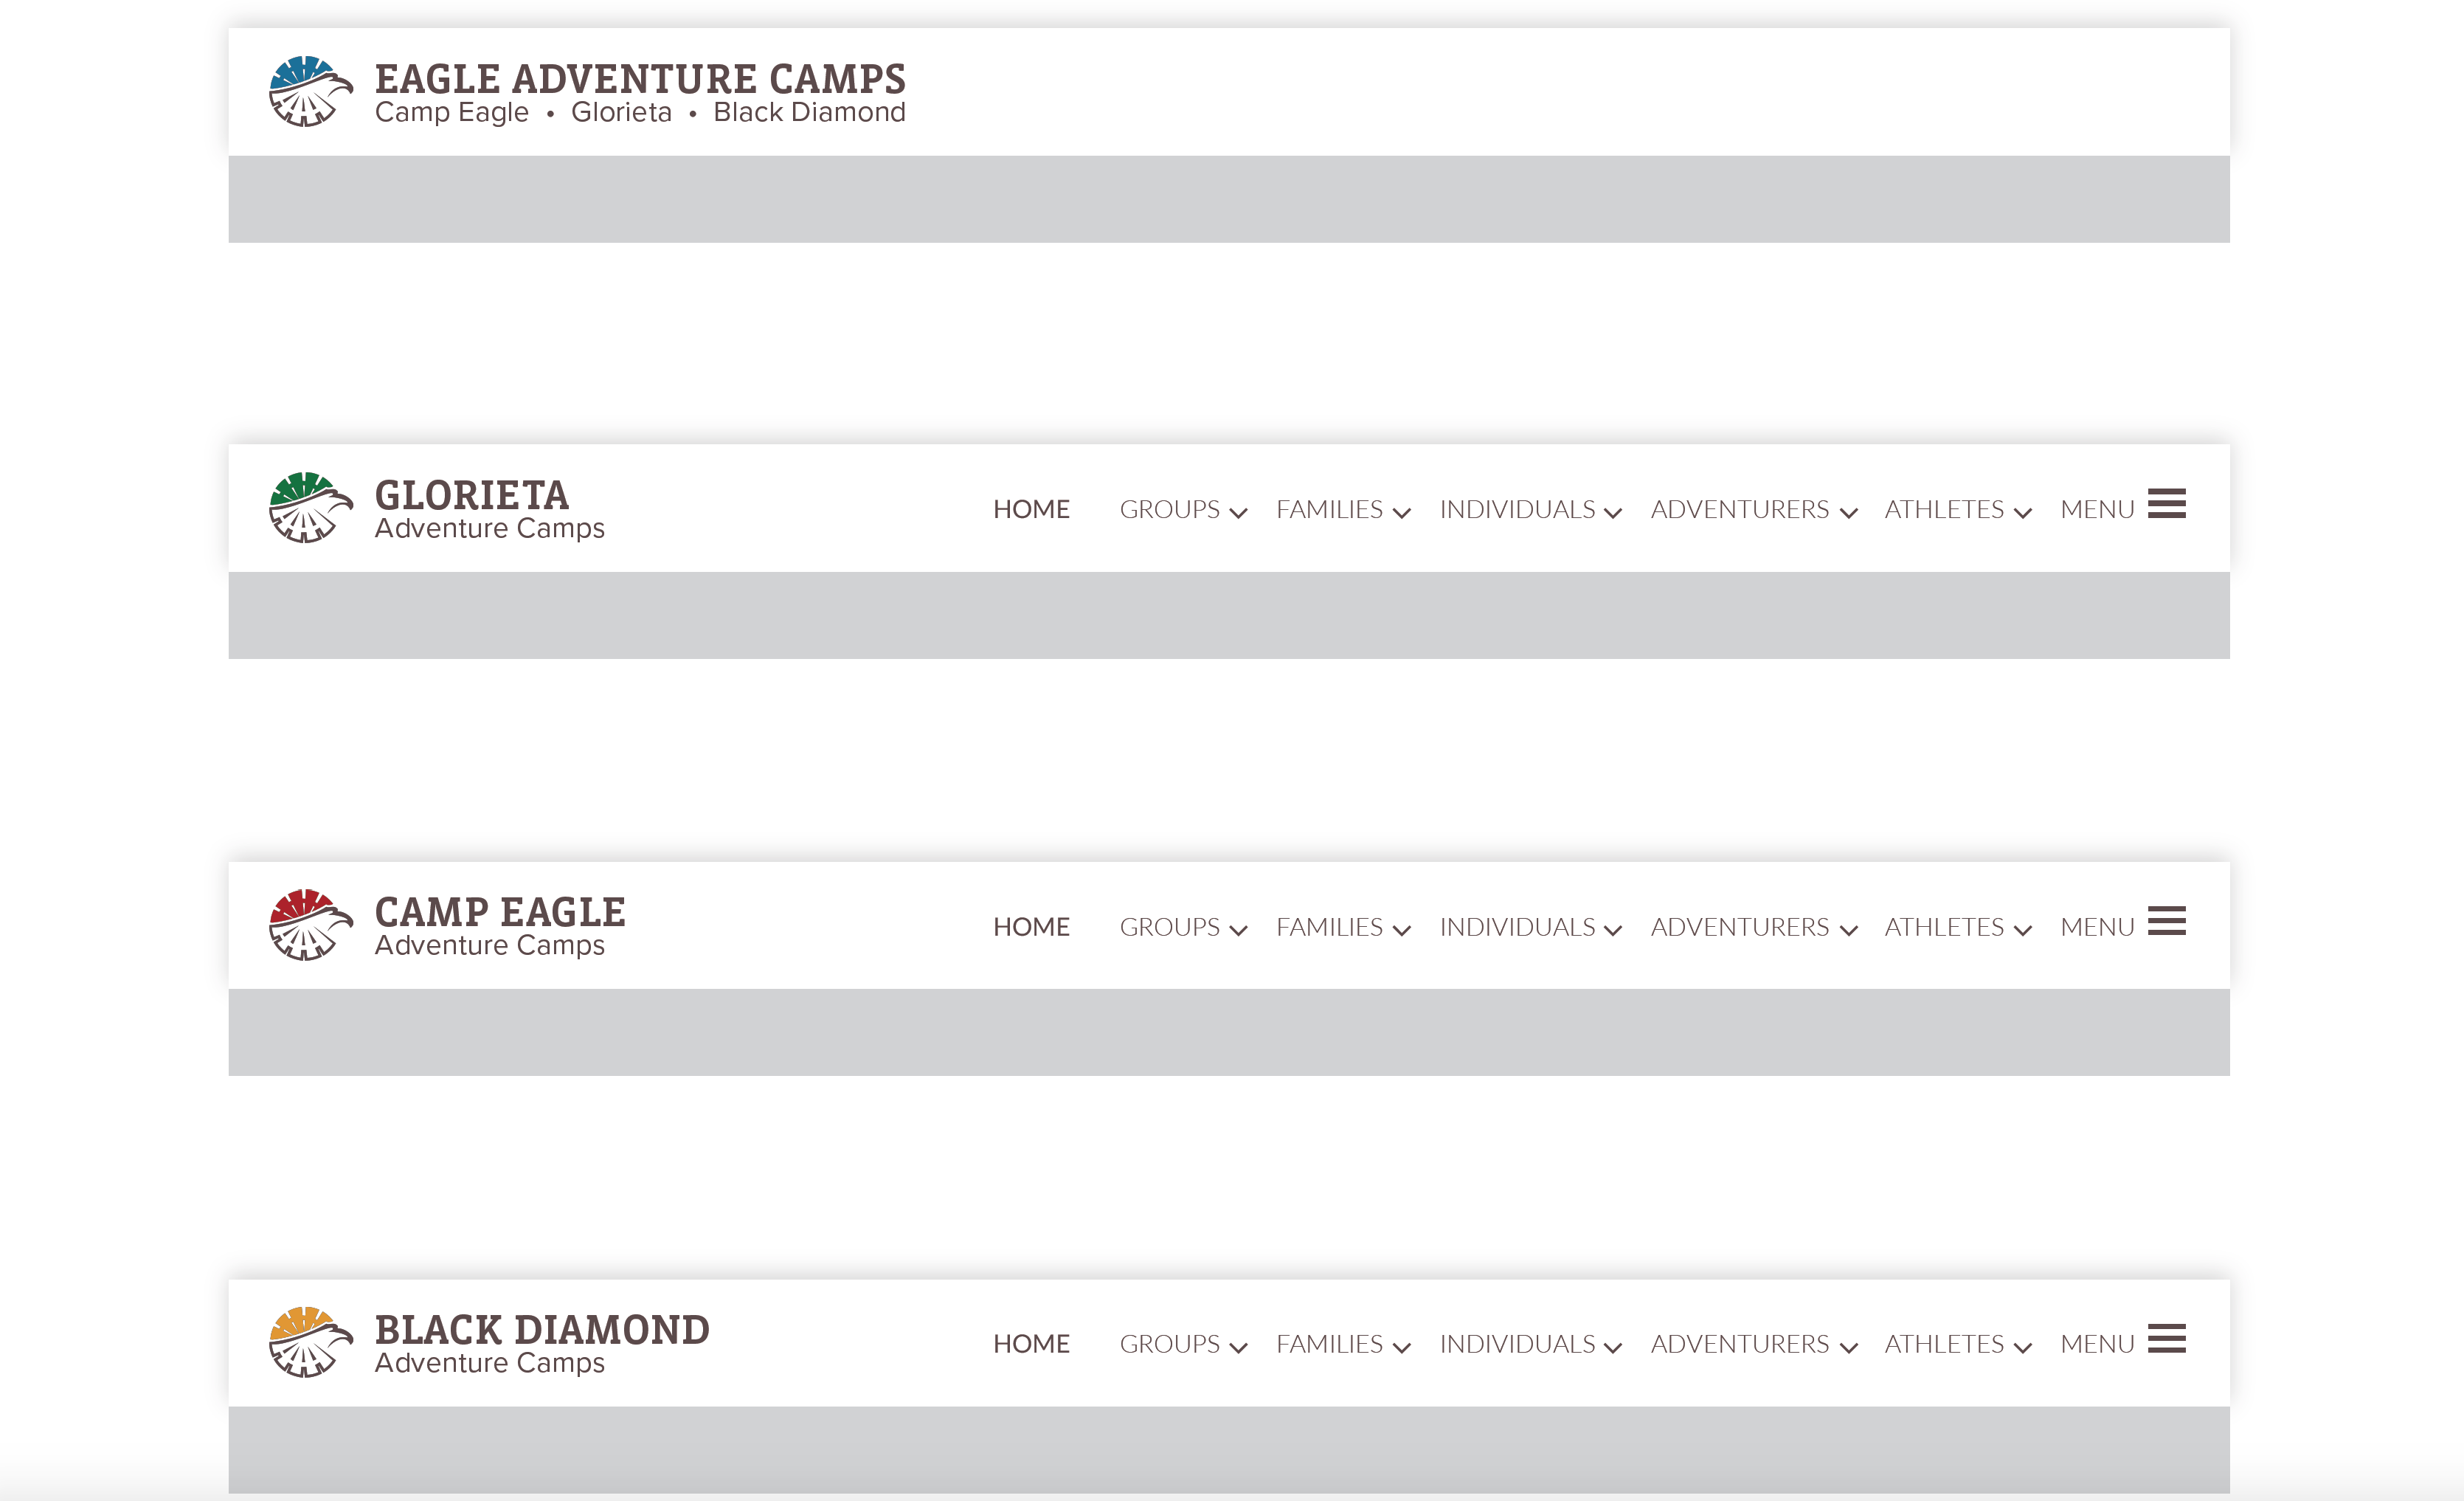Click the red Camp Eagle logo
This screenshot has width=2464, height=1501.
coord(310,925)
